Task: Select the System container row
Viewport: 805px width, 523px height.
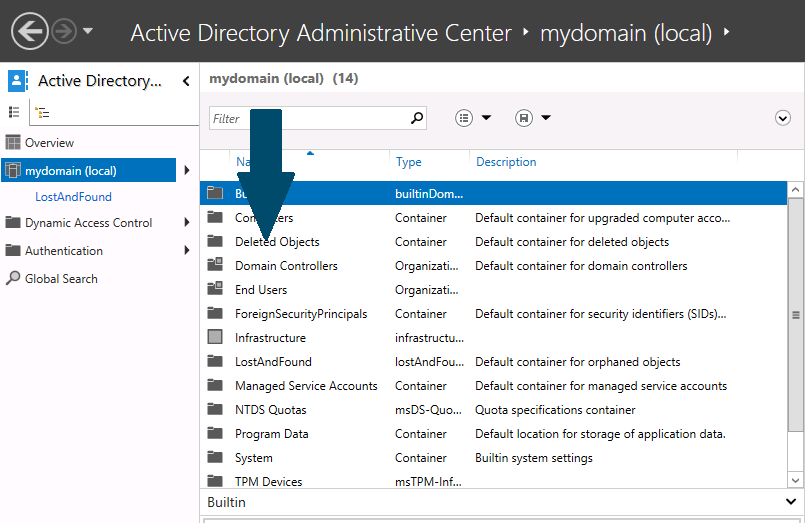Action: [493, 458]
